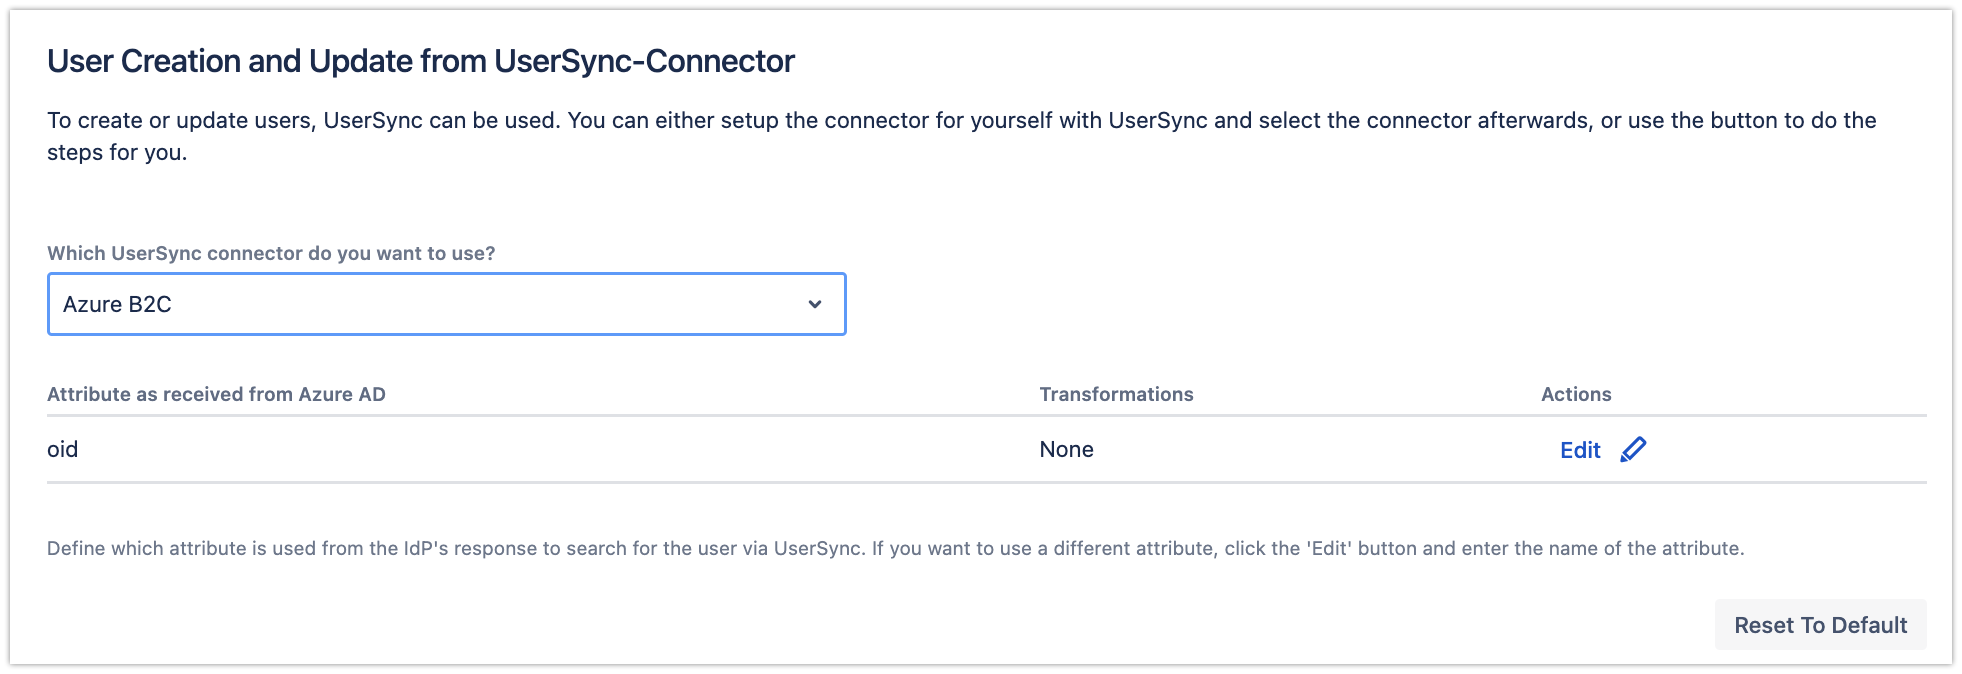Viewport: 1962px width, 674px height.
Task: Click the UserSync-Connector page heading
Action: point(420,61)
